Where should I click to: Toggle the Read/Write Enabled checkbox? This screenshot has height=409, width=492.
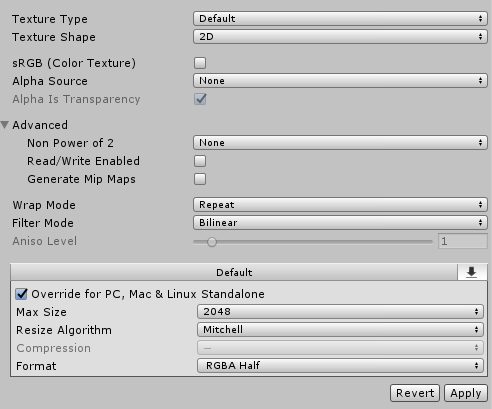[200, 161]
